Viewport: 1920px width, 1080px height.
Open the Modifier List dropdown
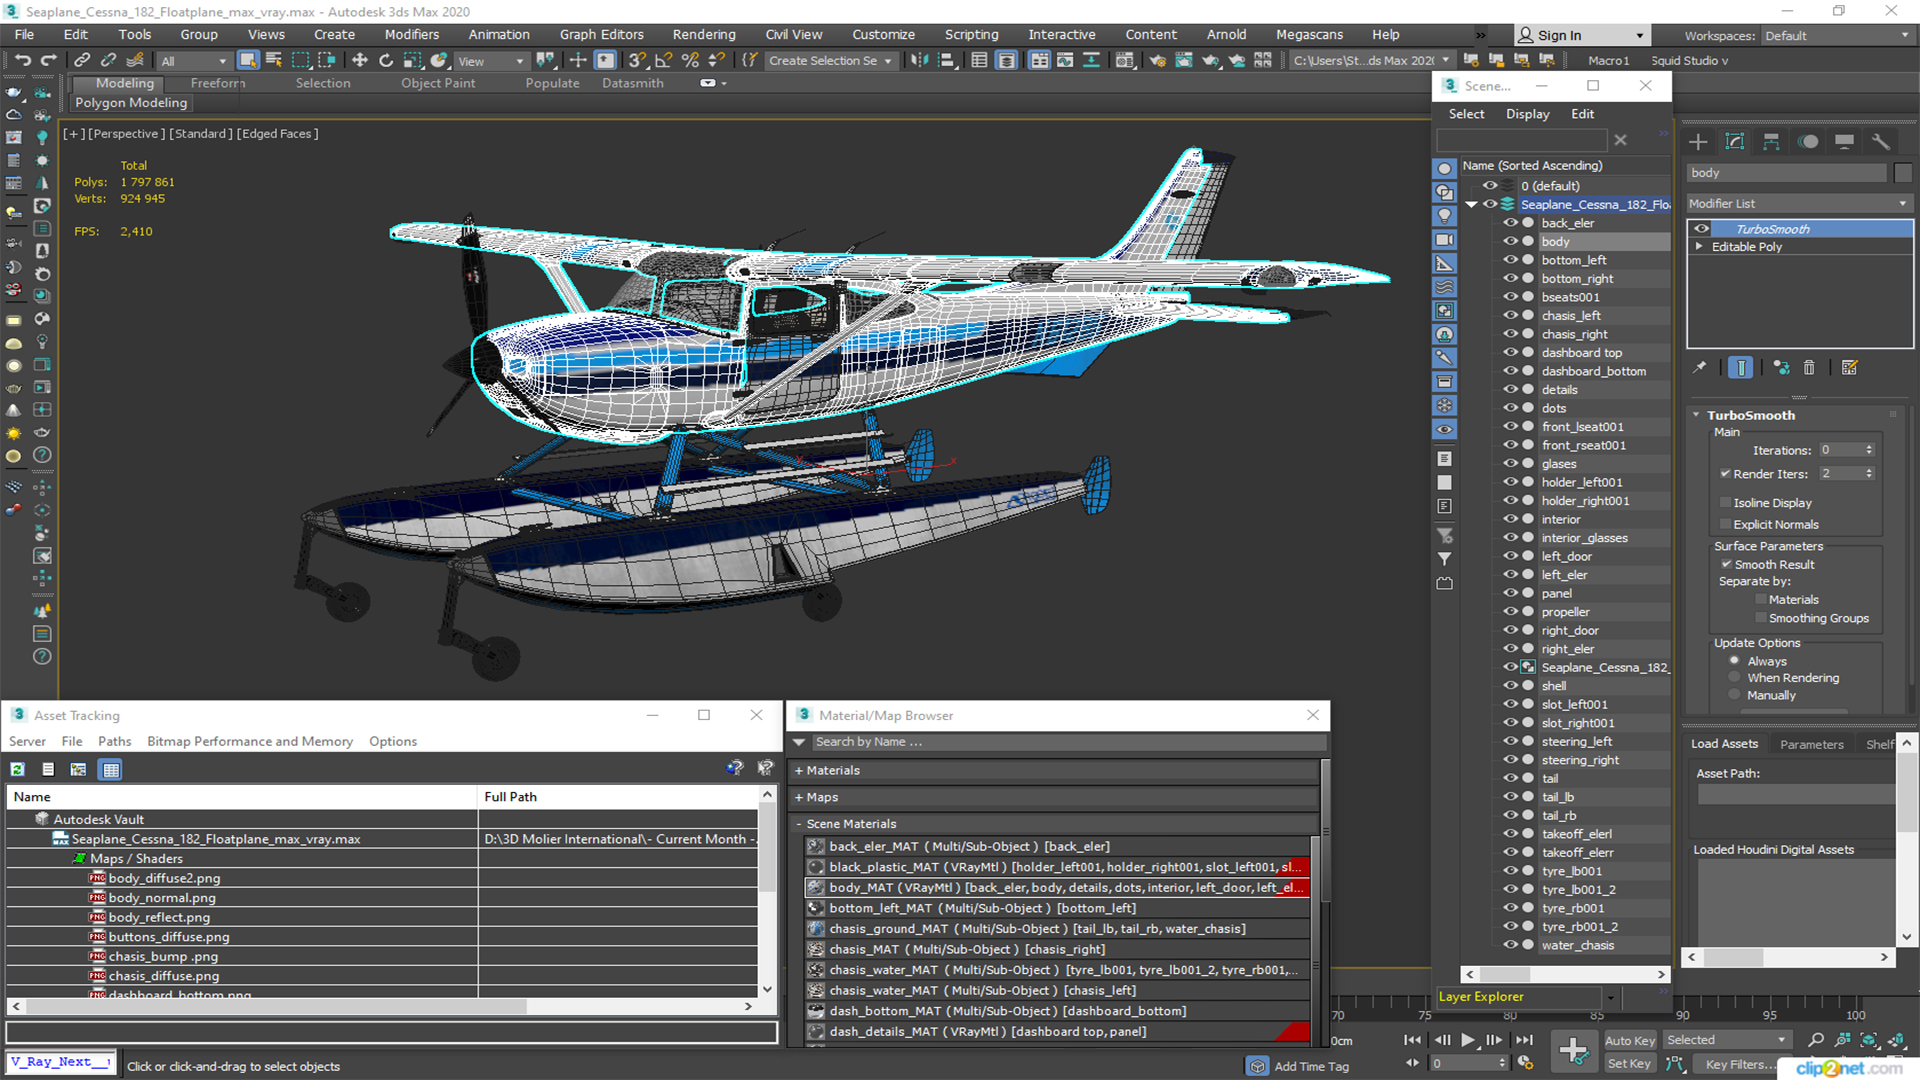pyautogui.click(x=1798, y=203)
